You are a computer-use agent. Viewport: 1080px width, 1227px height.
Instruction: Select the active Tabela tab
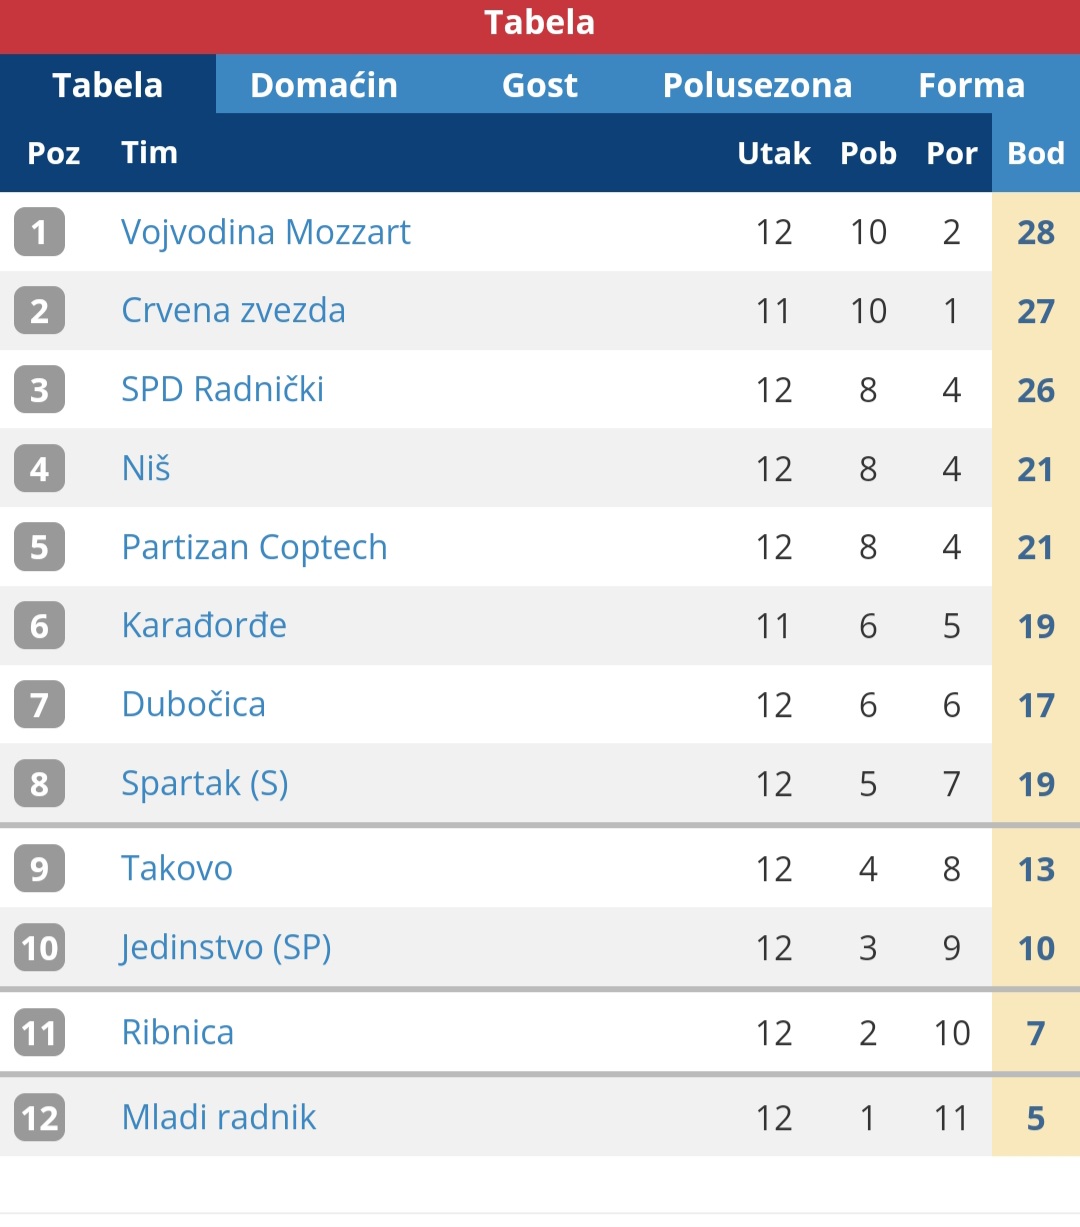point(108,85)
